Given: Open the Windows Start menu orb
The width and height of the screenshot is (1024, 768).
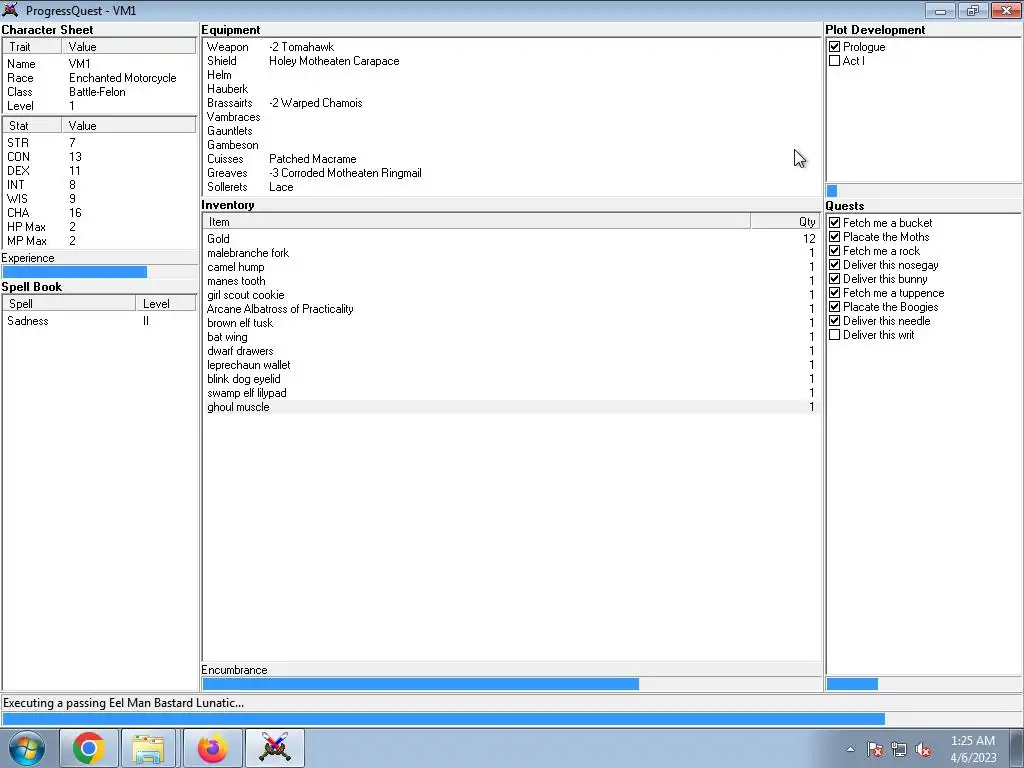Looking at the screenshot, I should [x=26, y=748].
